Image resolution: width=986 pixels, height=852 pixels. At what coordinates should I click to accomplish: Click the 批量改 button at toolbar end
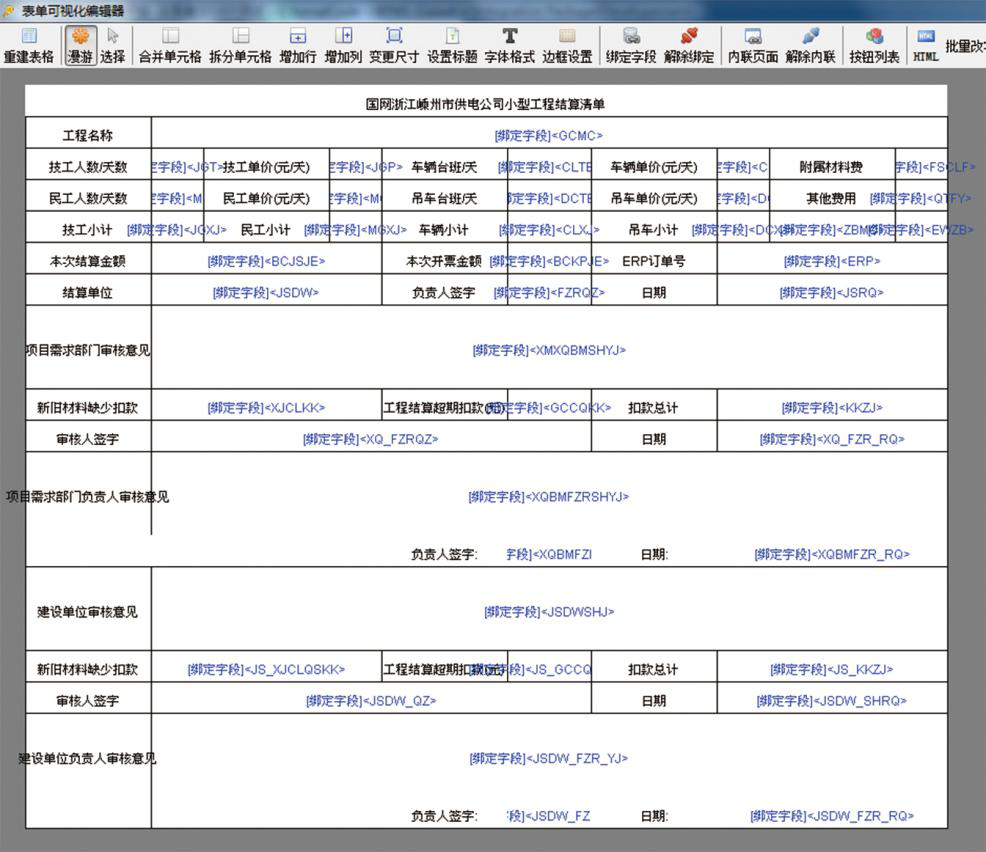coord(964,46)
